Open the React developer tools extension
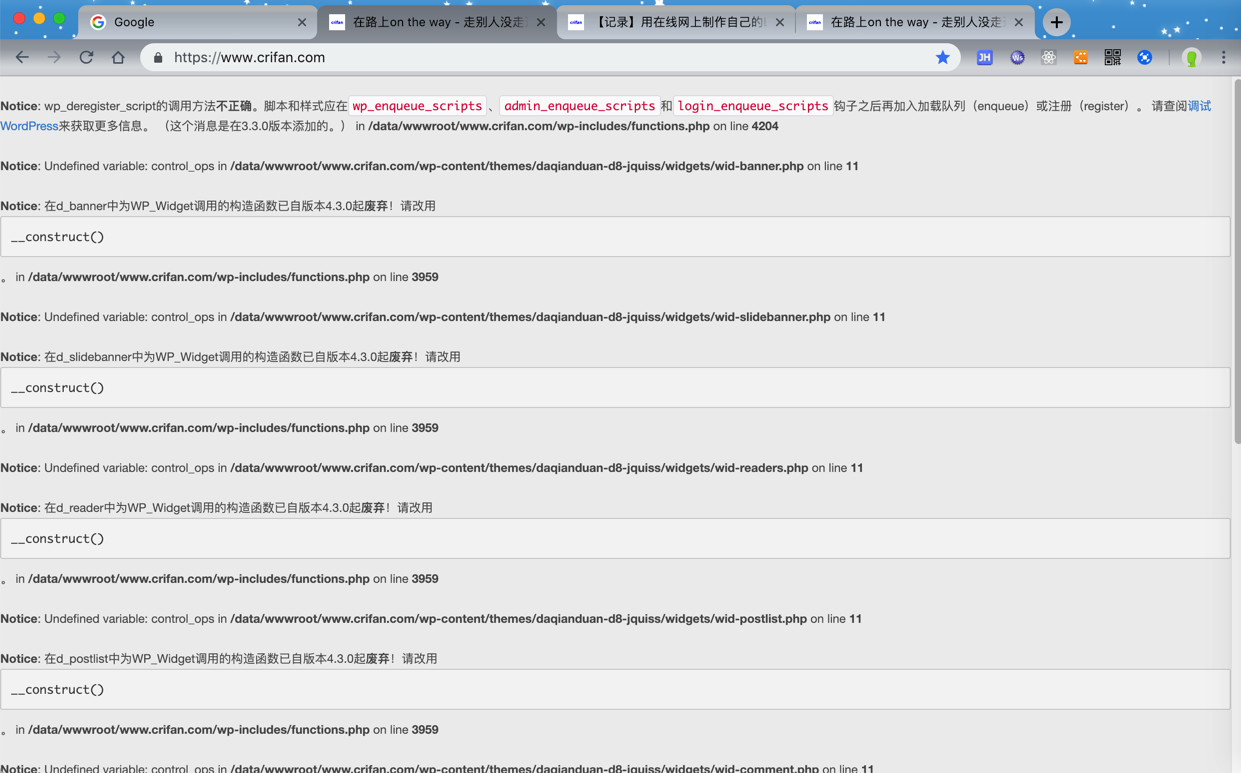Screen dimensions: 1241x773 [1048, 58]
